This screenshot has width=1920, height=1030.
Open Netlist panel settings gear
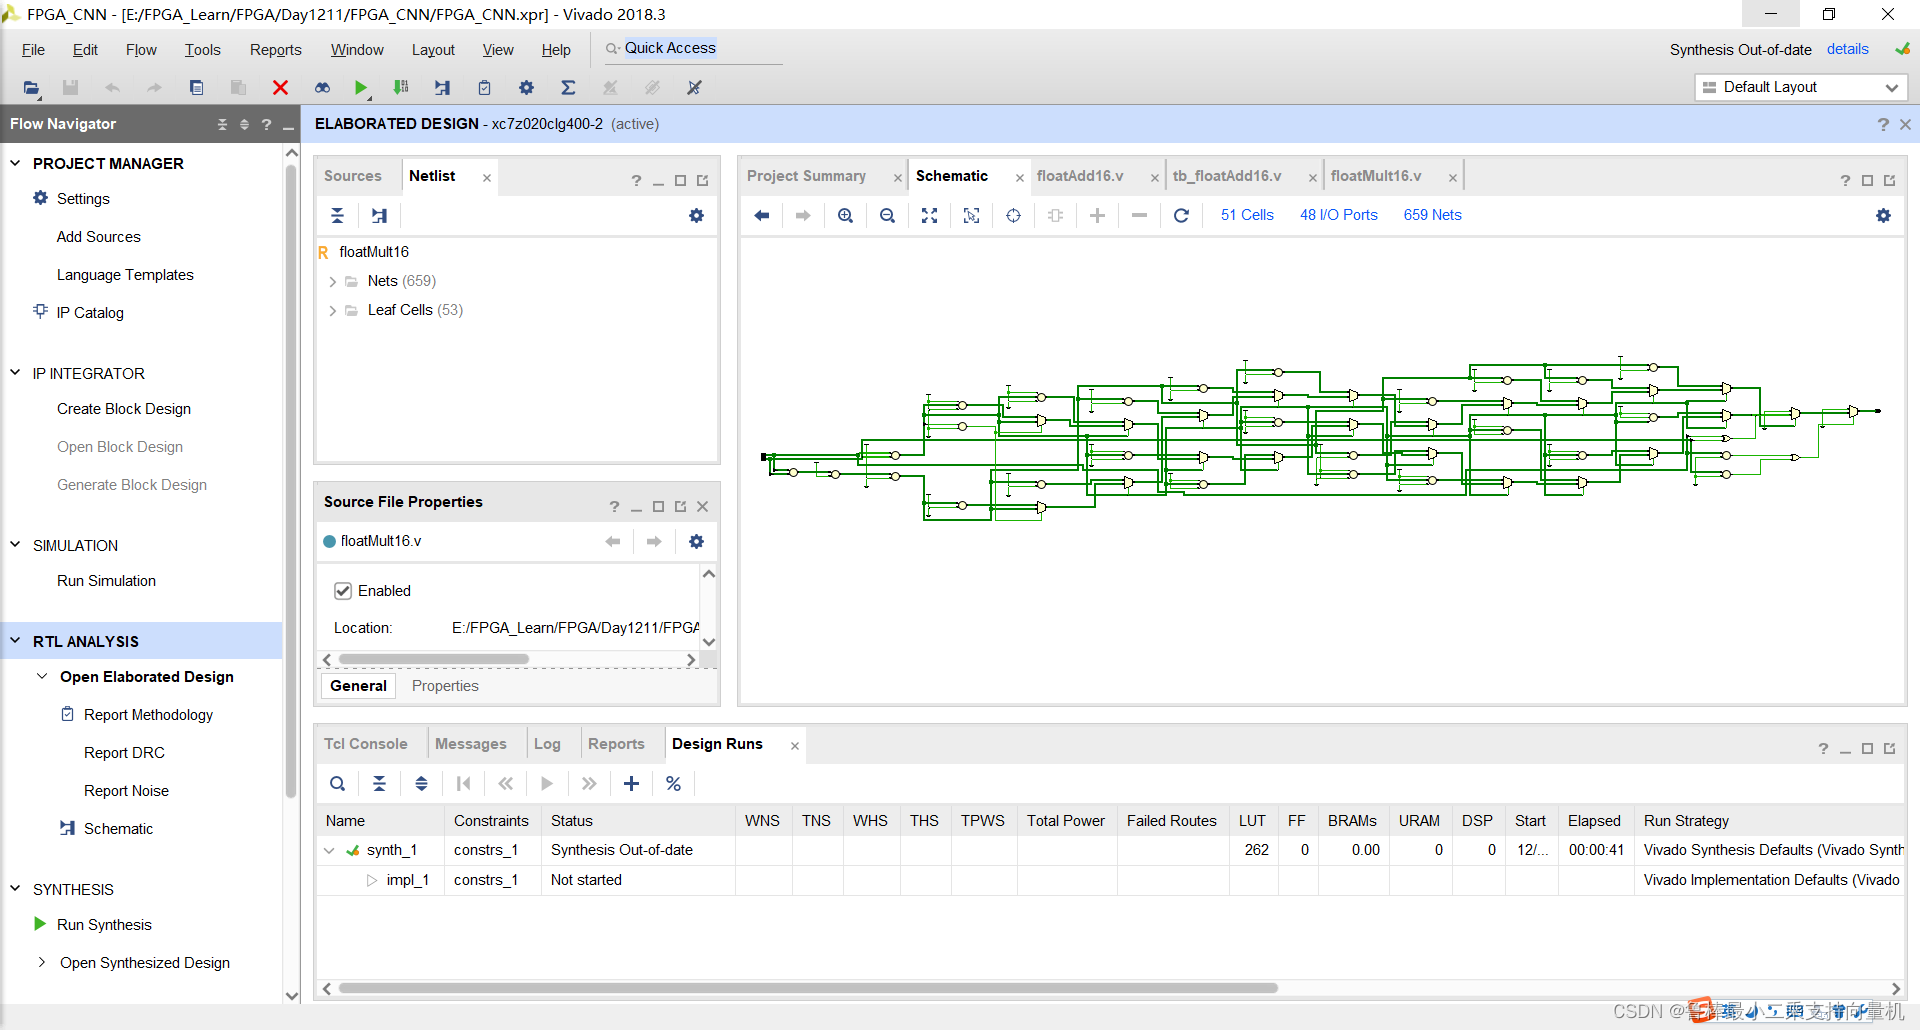696,215
